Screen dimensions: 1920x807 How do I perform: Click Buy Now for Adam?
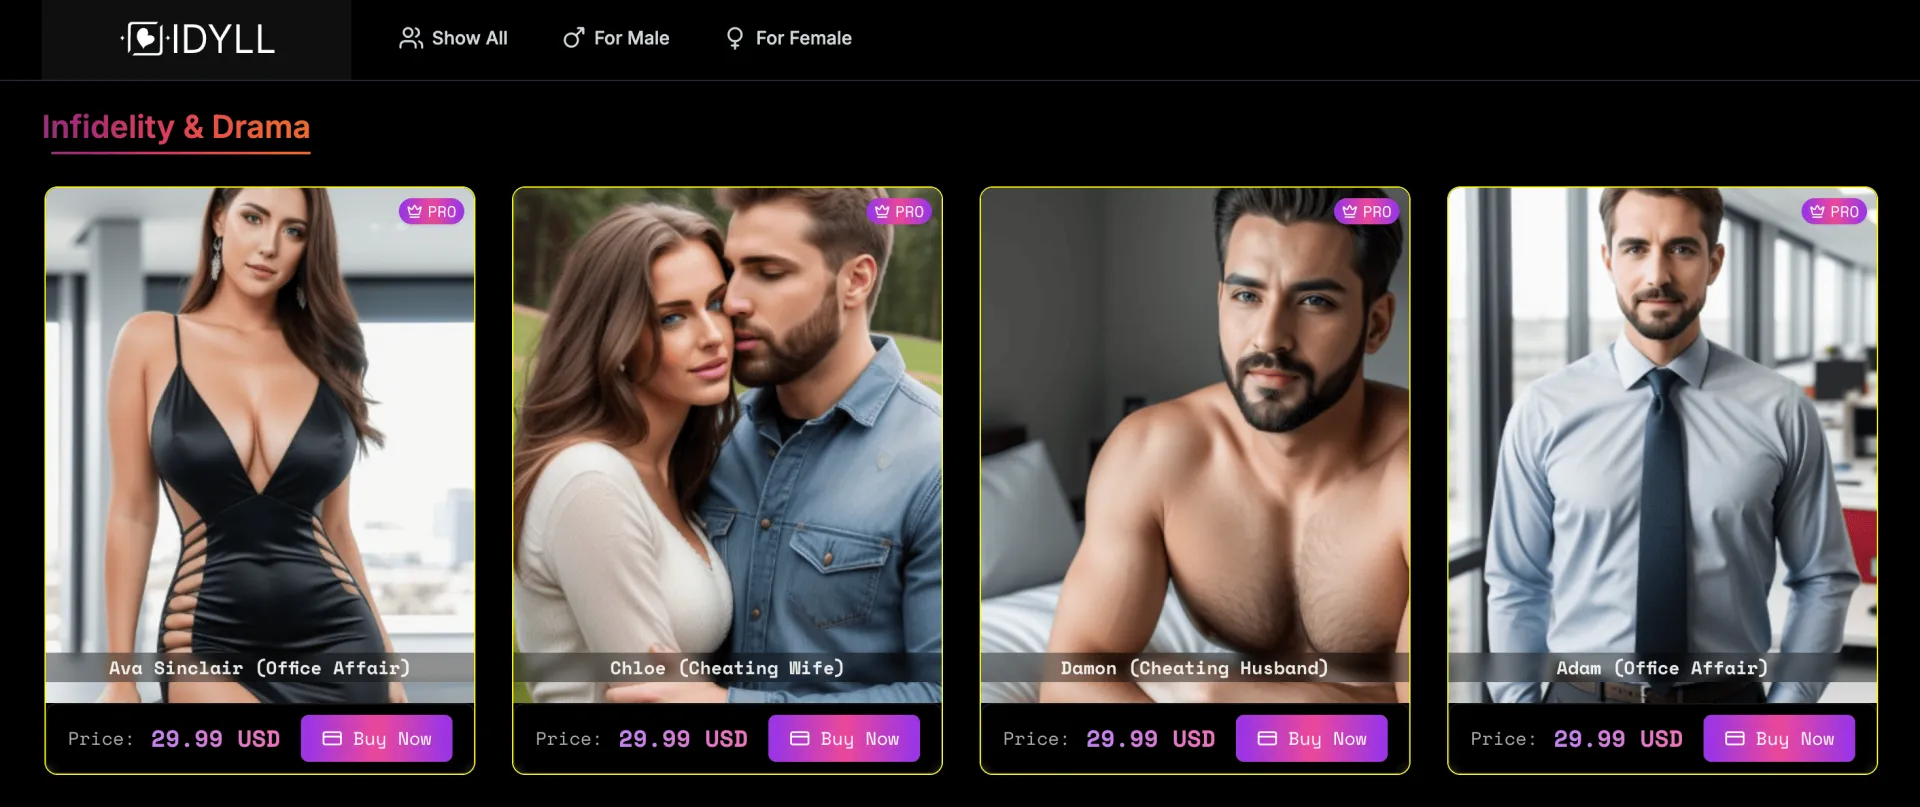point(1779,738)
